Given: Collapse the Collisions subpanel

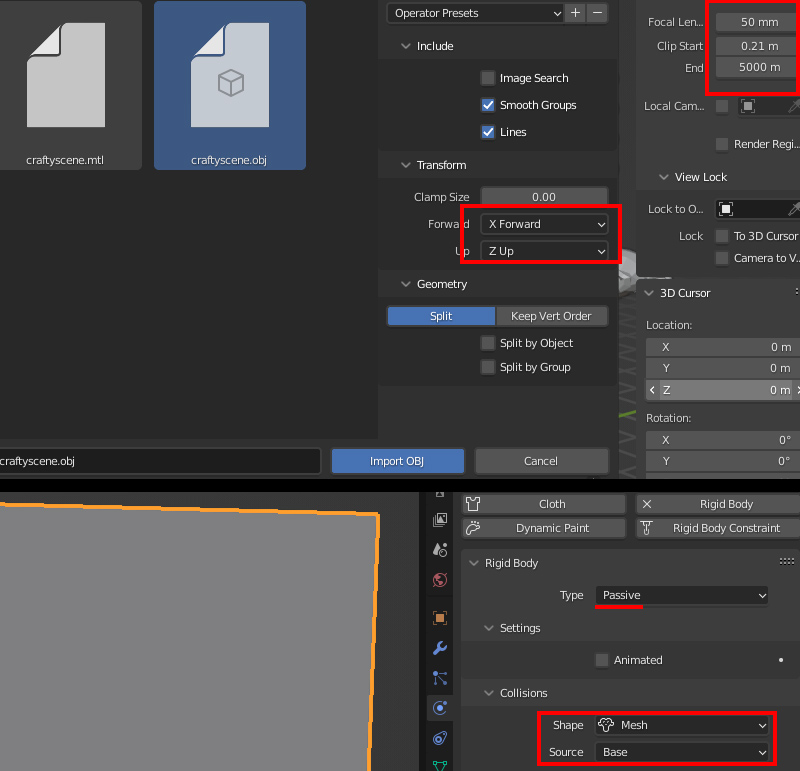Looking at the screenshot, I should pos(489,693).
